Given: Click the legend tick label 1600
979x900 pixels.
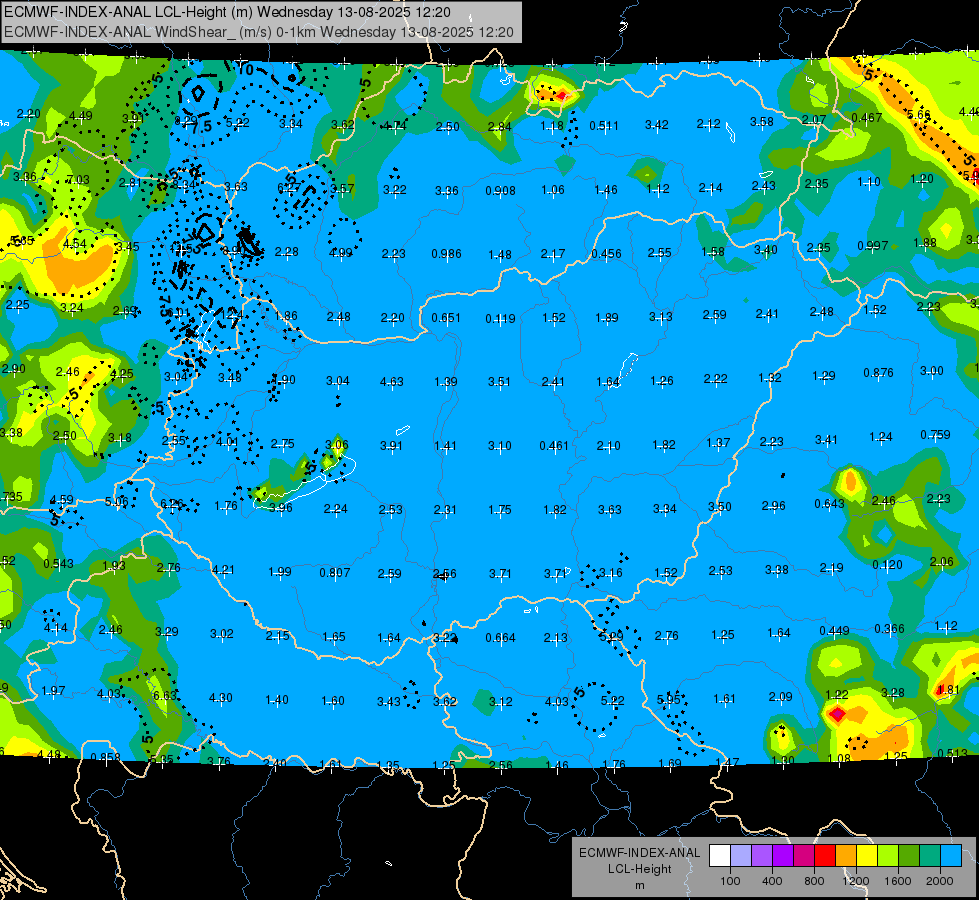Looking at the screenshot, I should (x=898, y=881).
